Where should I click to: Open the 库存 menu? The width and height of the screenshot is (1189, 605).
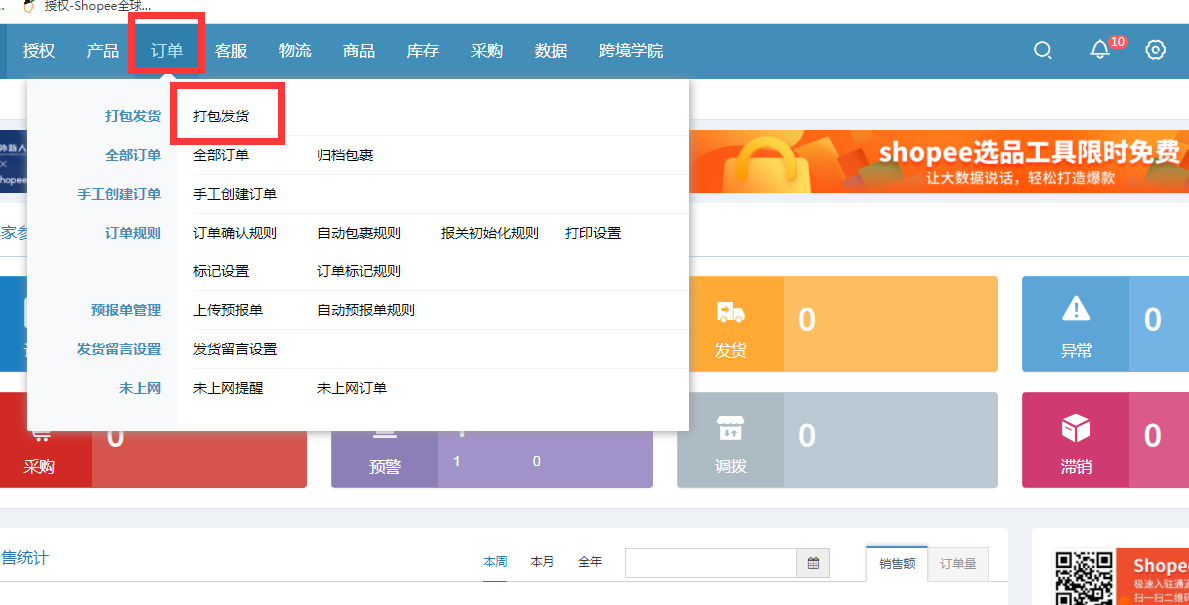point(422,51)
